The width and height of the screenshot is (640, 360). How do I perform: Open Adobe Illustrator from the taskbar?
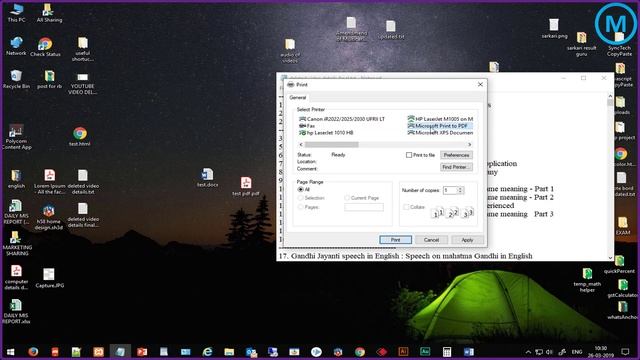pos(403,352)
